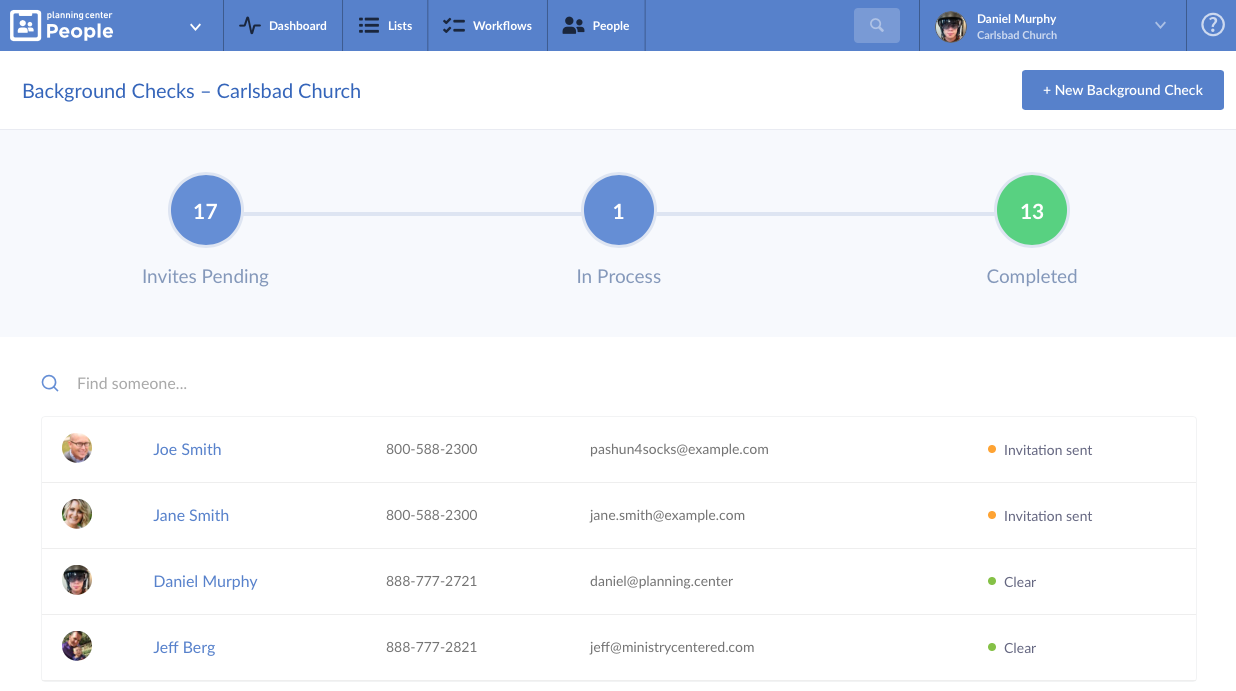Click Daniel Murphy's avatar in the header
1236x691 pixels.
950,25
